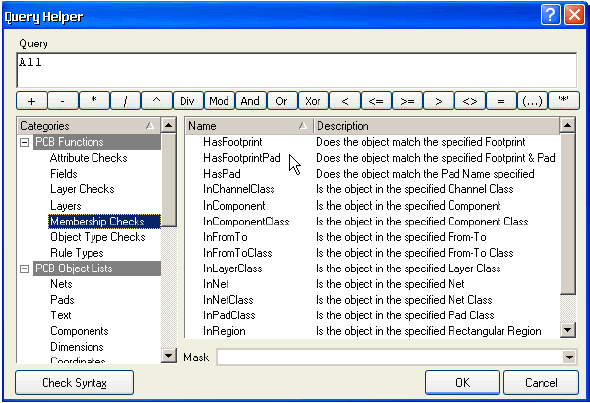The width and height of the screenshot is (590, 403).
Task: Select Attribute Checks in the tree
Action: point(89,158)
